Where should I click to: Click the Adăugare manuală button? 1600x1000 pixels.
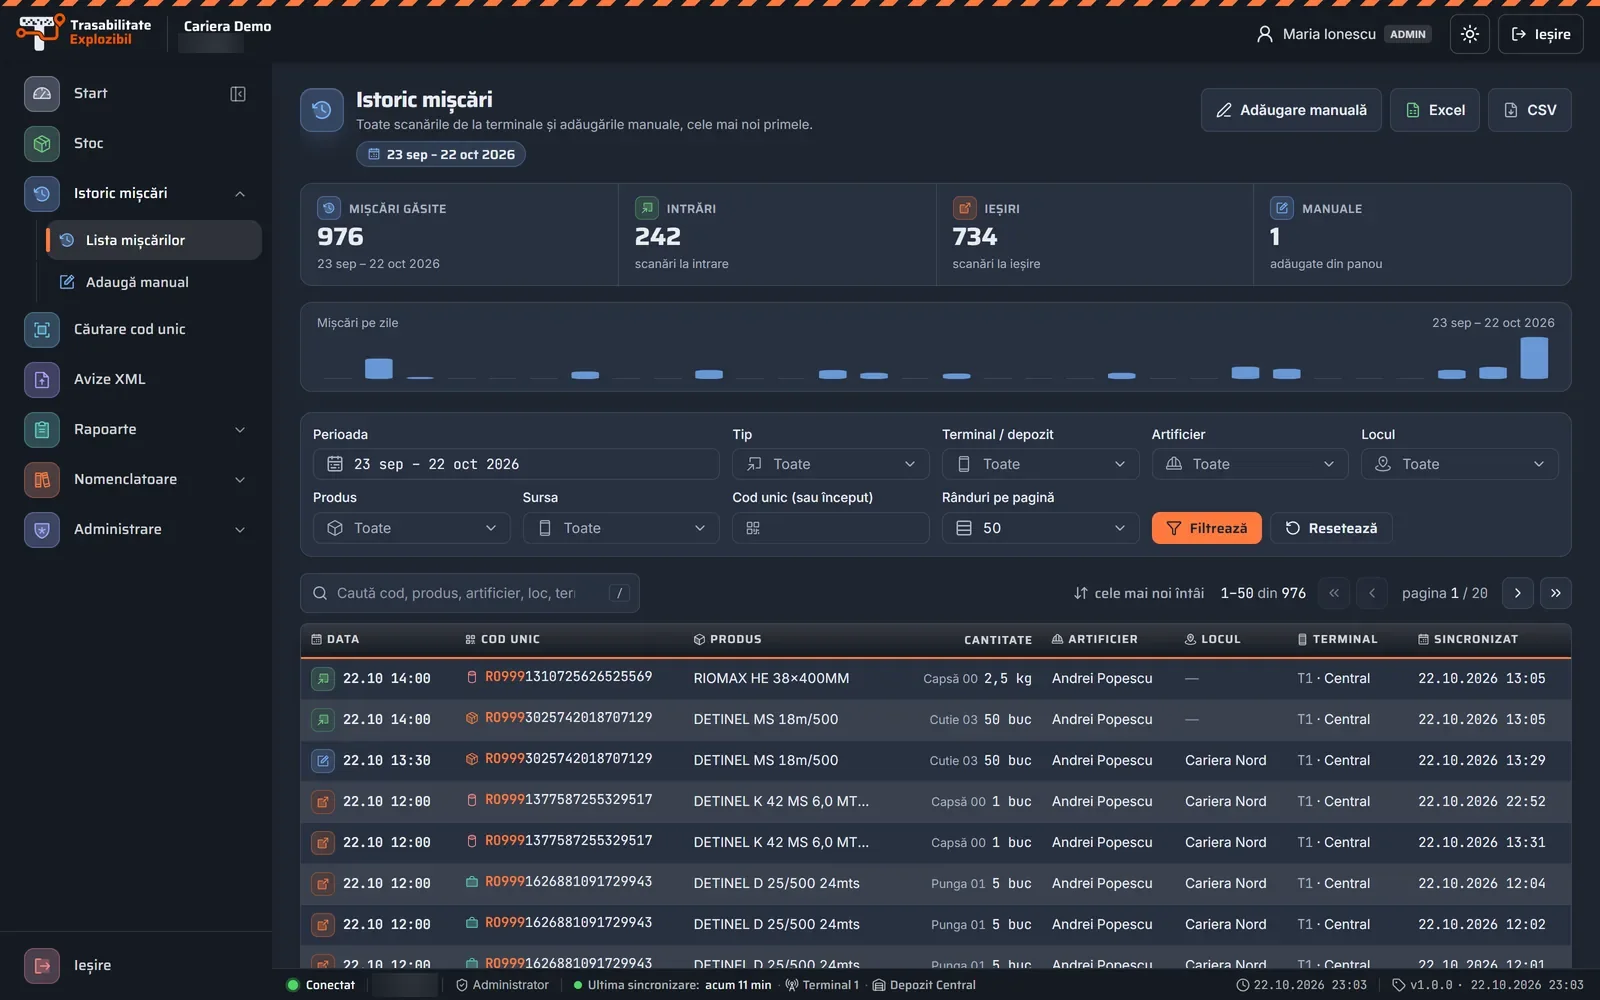pos(1291,110)
